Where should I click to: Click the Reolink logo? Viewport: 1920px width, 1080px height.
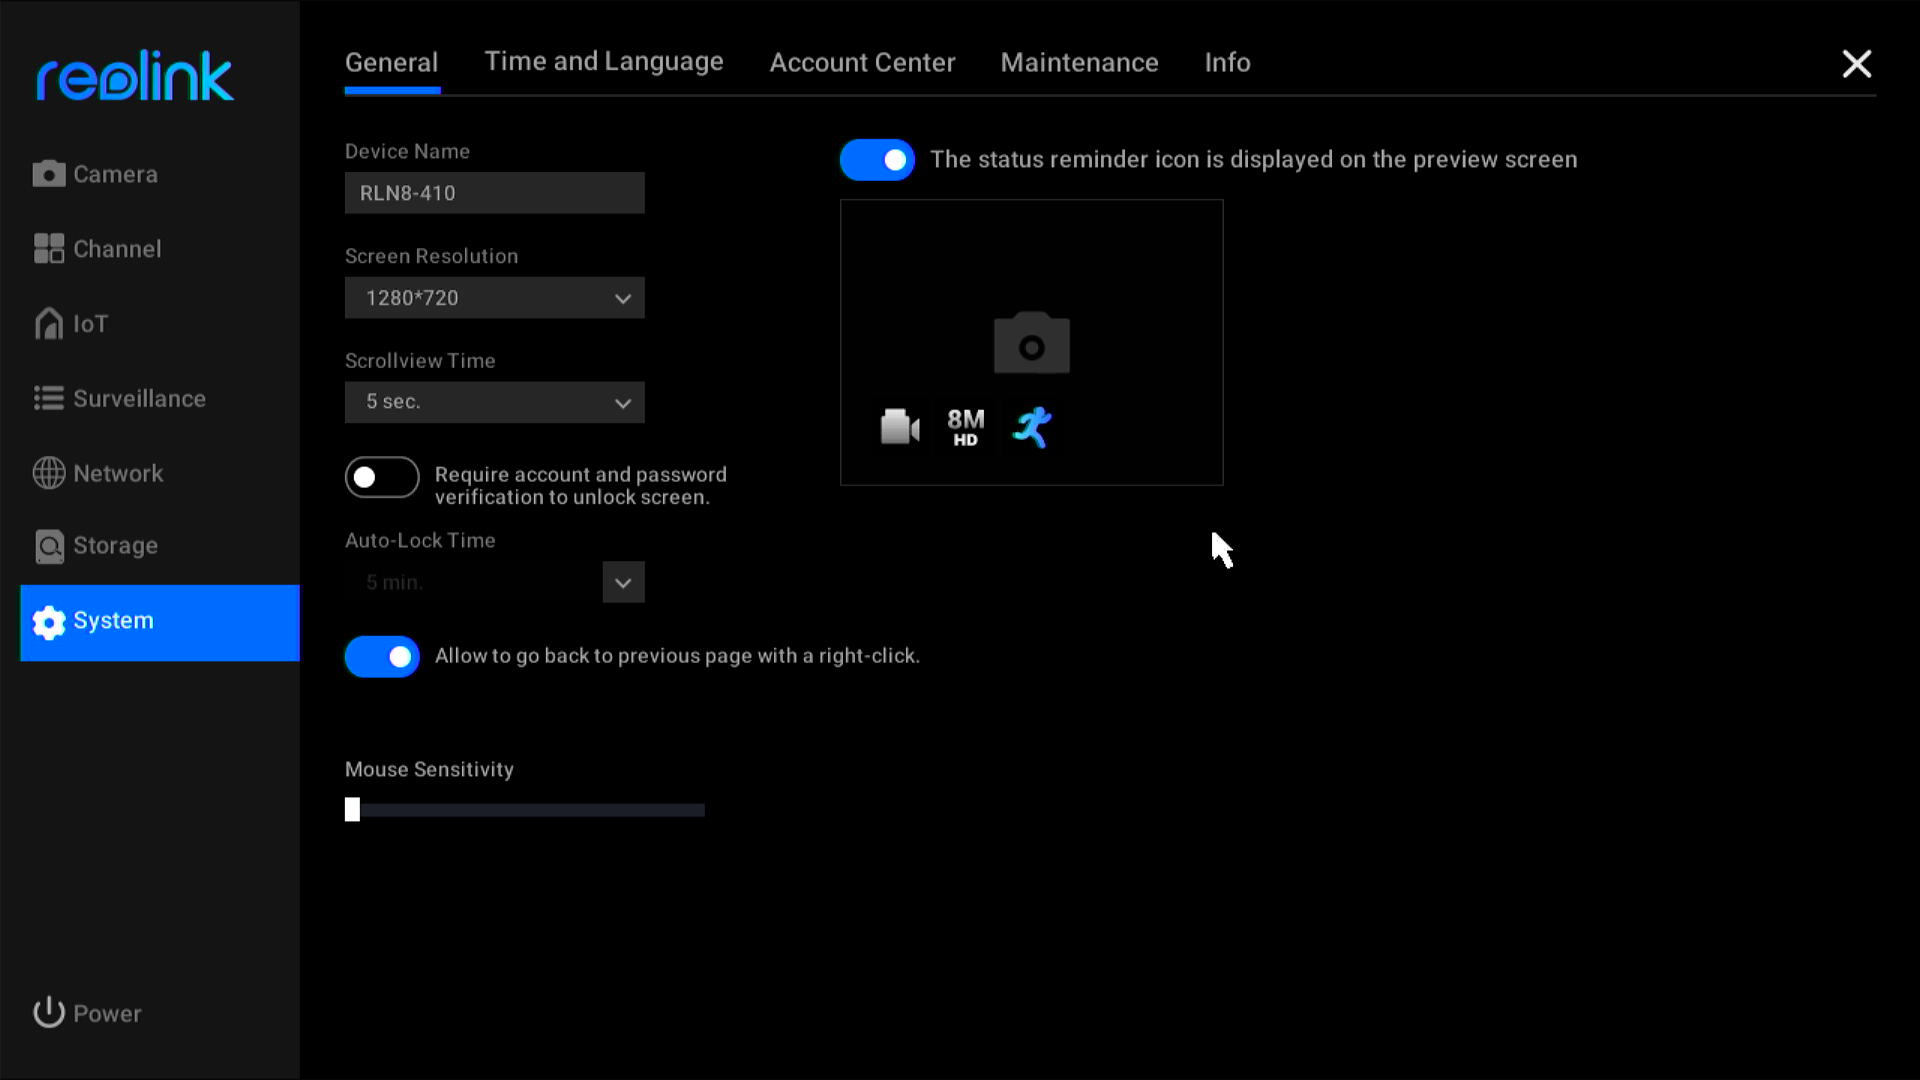tap(135, 76)
